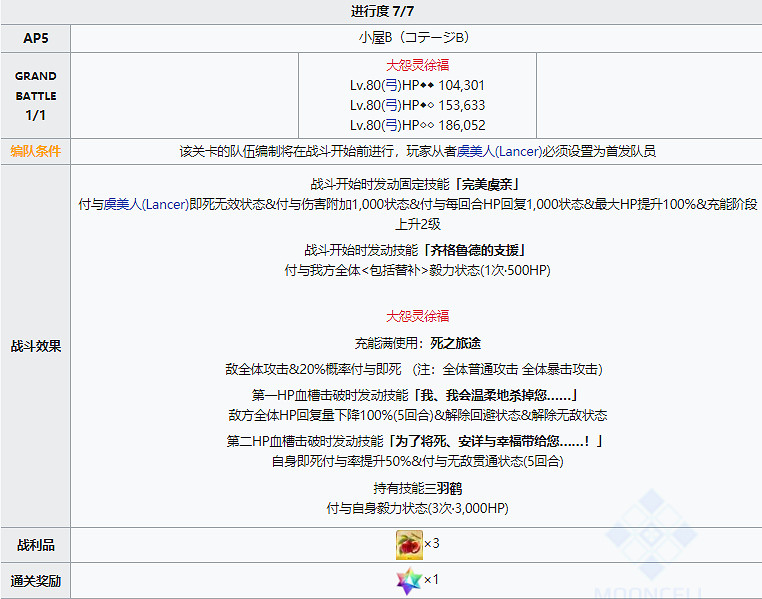Select the 小屋B（コテージB）stage name
This screenshot has height=599, width=762.
[x=414, y=37]
